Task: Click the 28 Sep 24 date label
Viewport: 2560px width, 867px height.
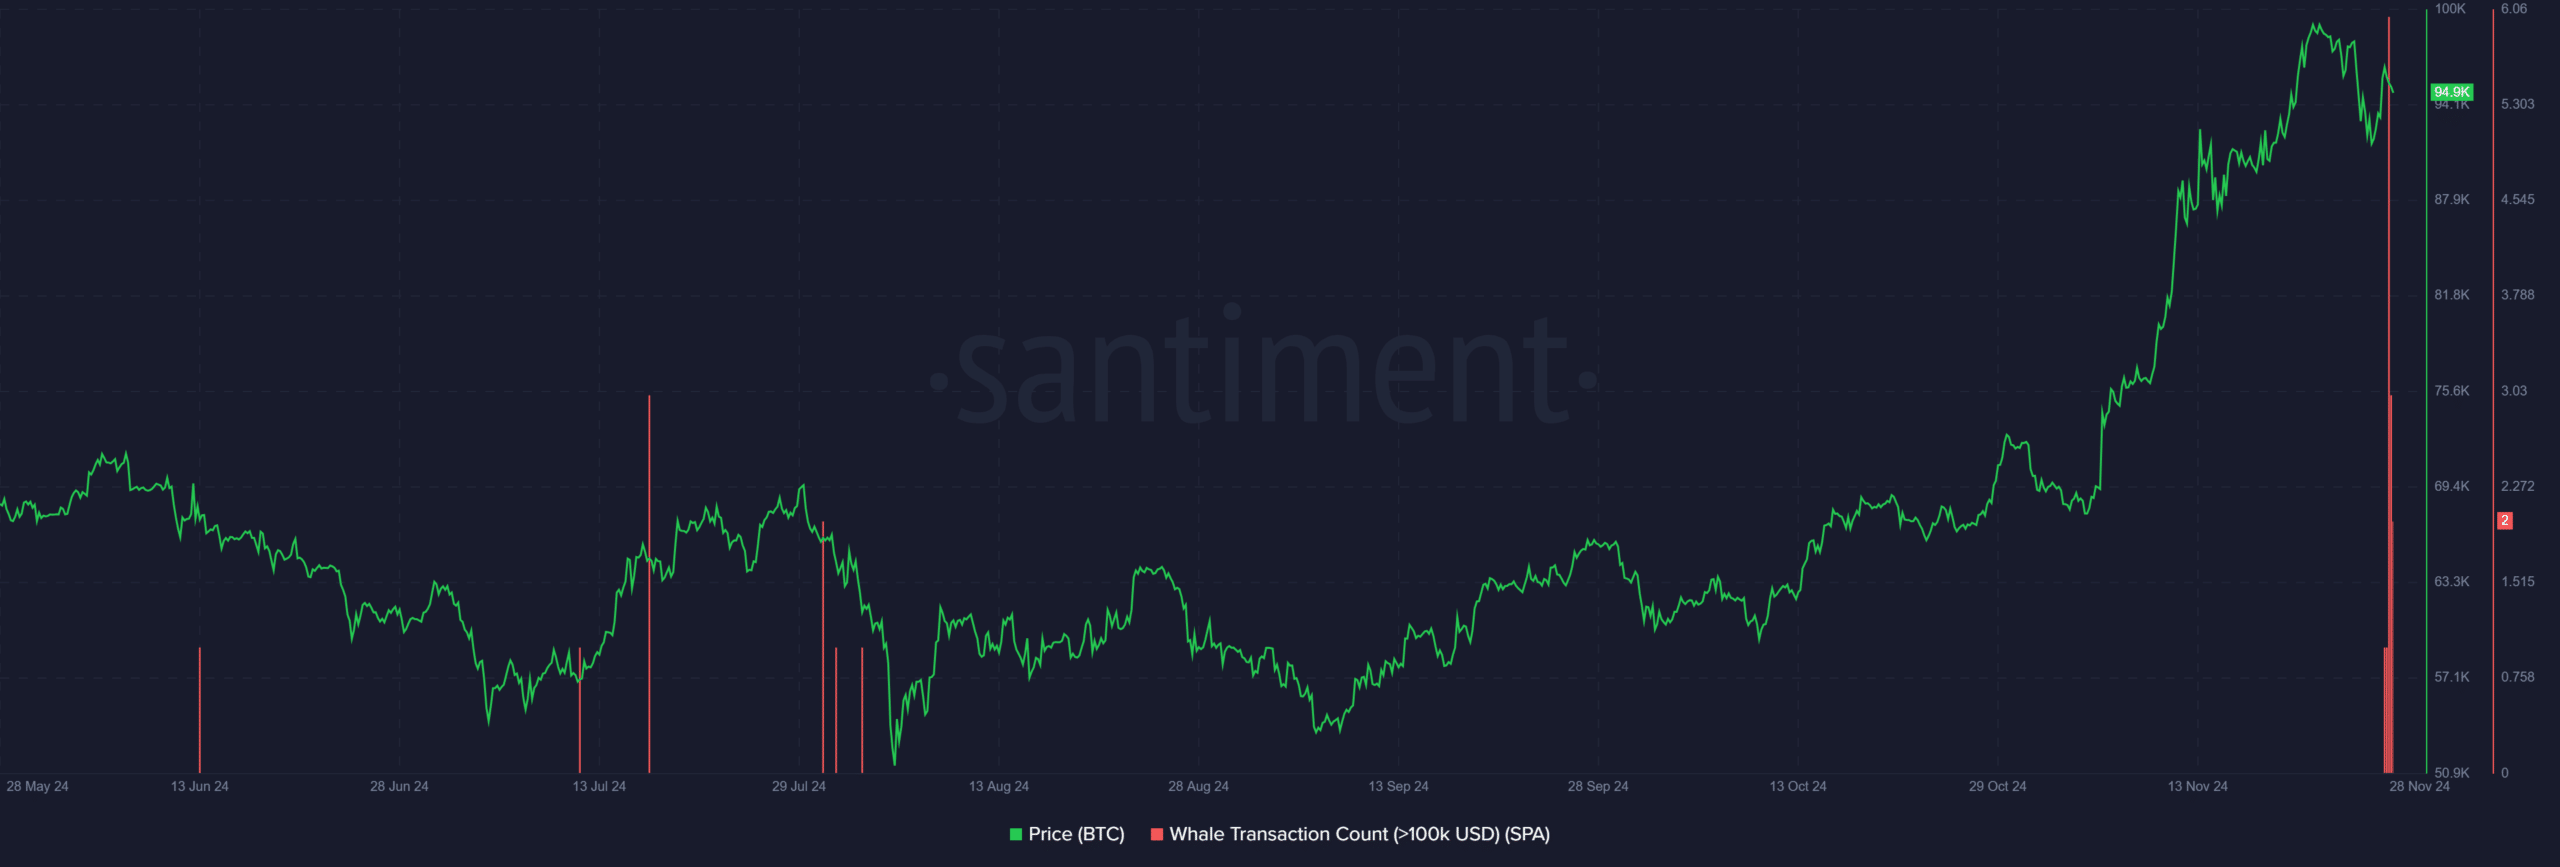Action: coord(1598,786)
